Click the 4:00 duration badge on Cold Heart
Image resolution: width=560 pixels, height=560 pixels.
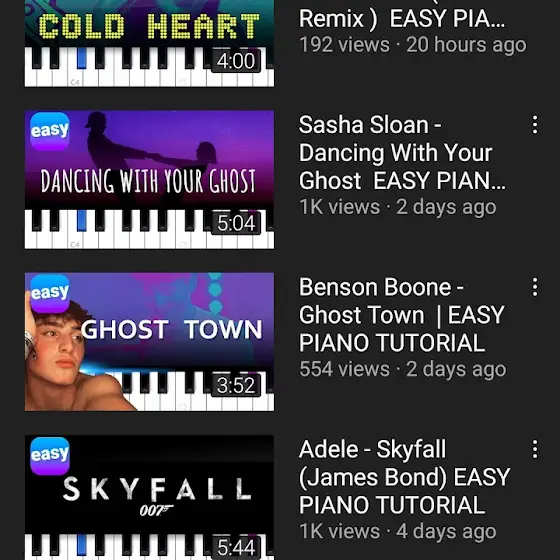236,61
